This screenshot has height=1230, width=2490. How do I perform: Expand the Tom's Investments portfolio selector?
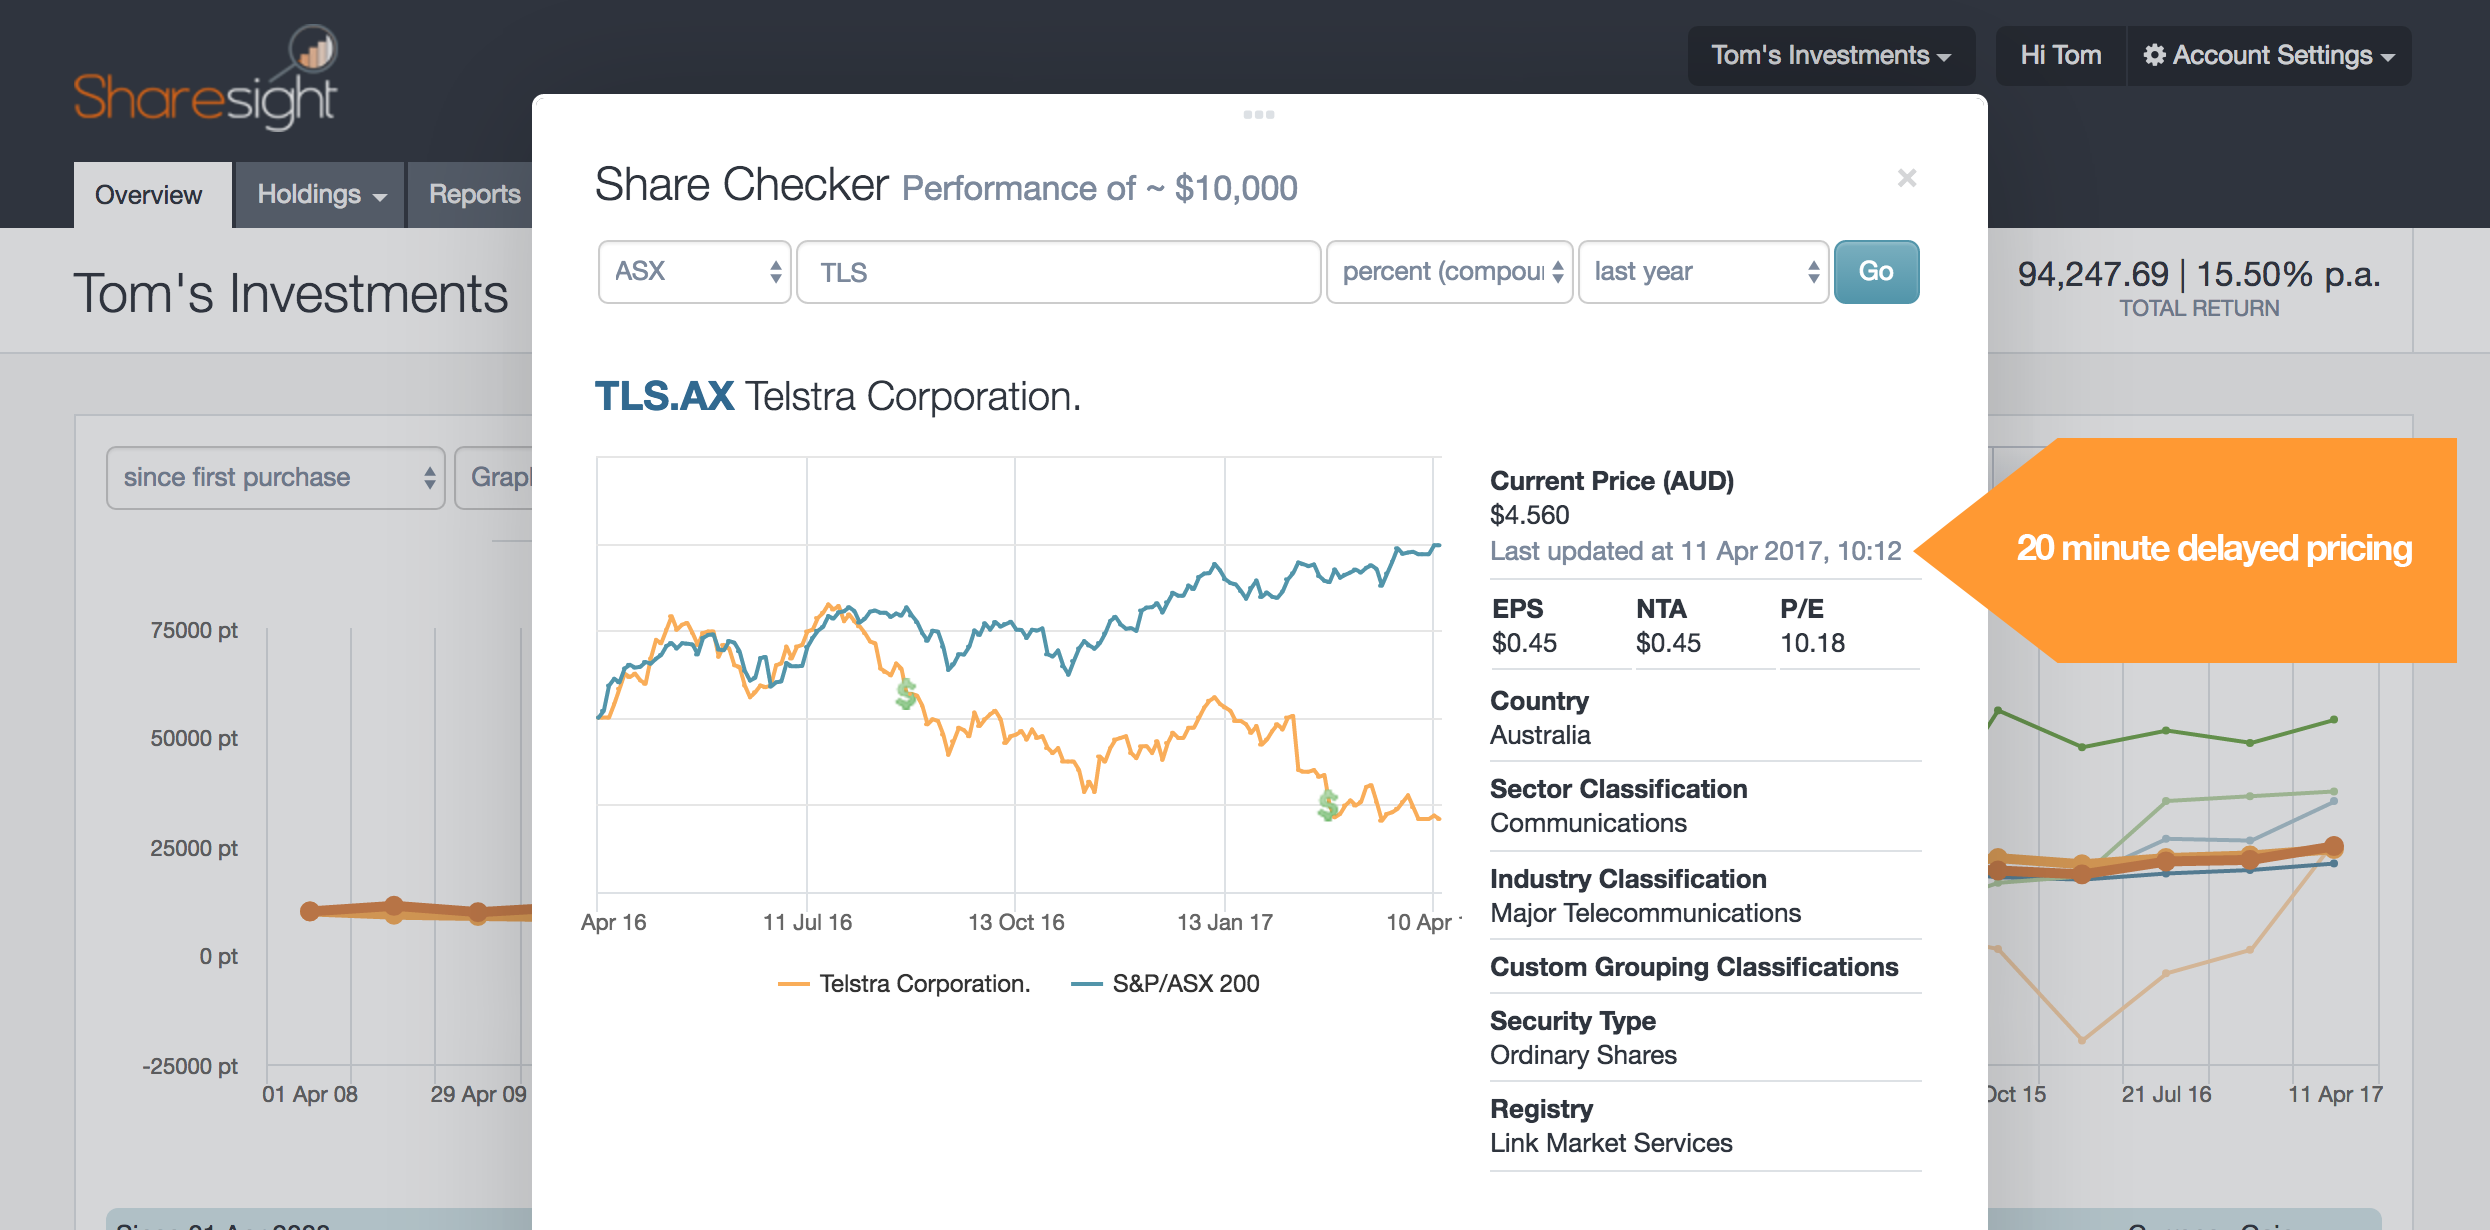[1830, 55]
